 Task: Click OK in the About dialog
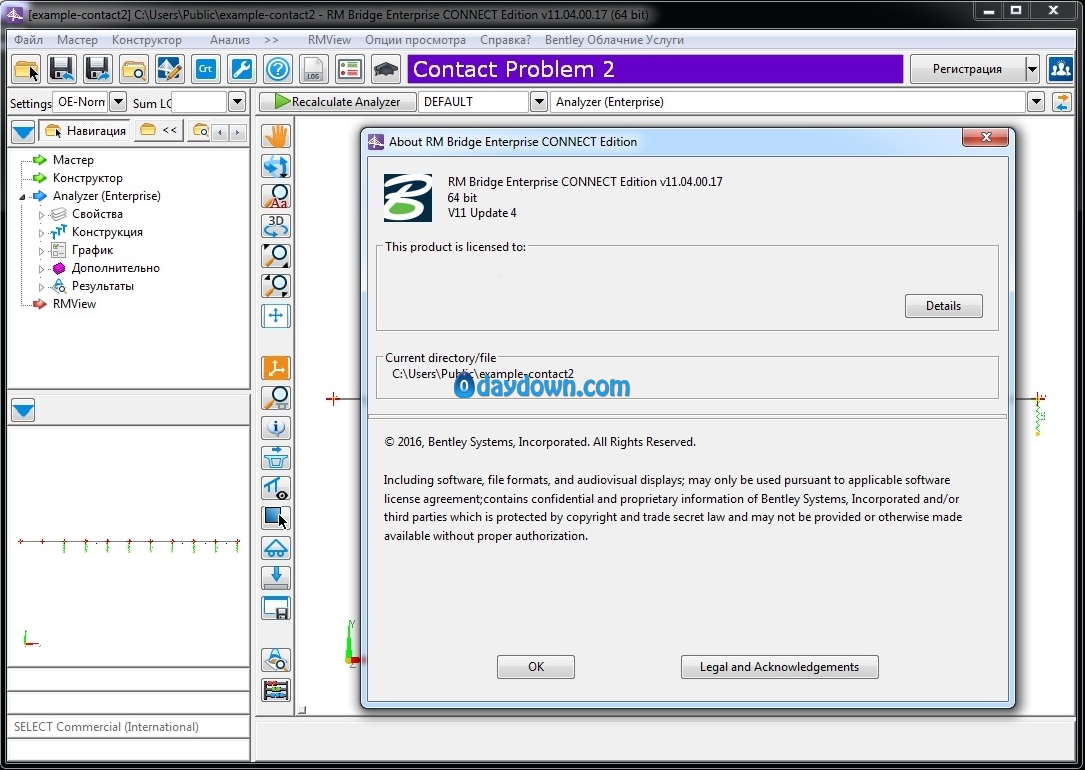click(x=536, y=667)
